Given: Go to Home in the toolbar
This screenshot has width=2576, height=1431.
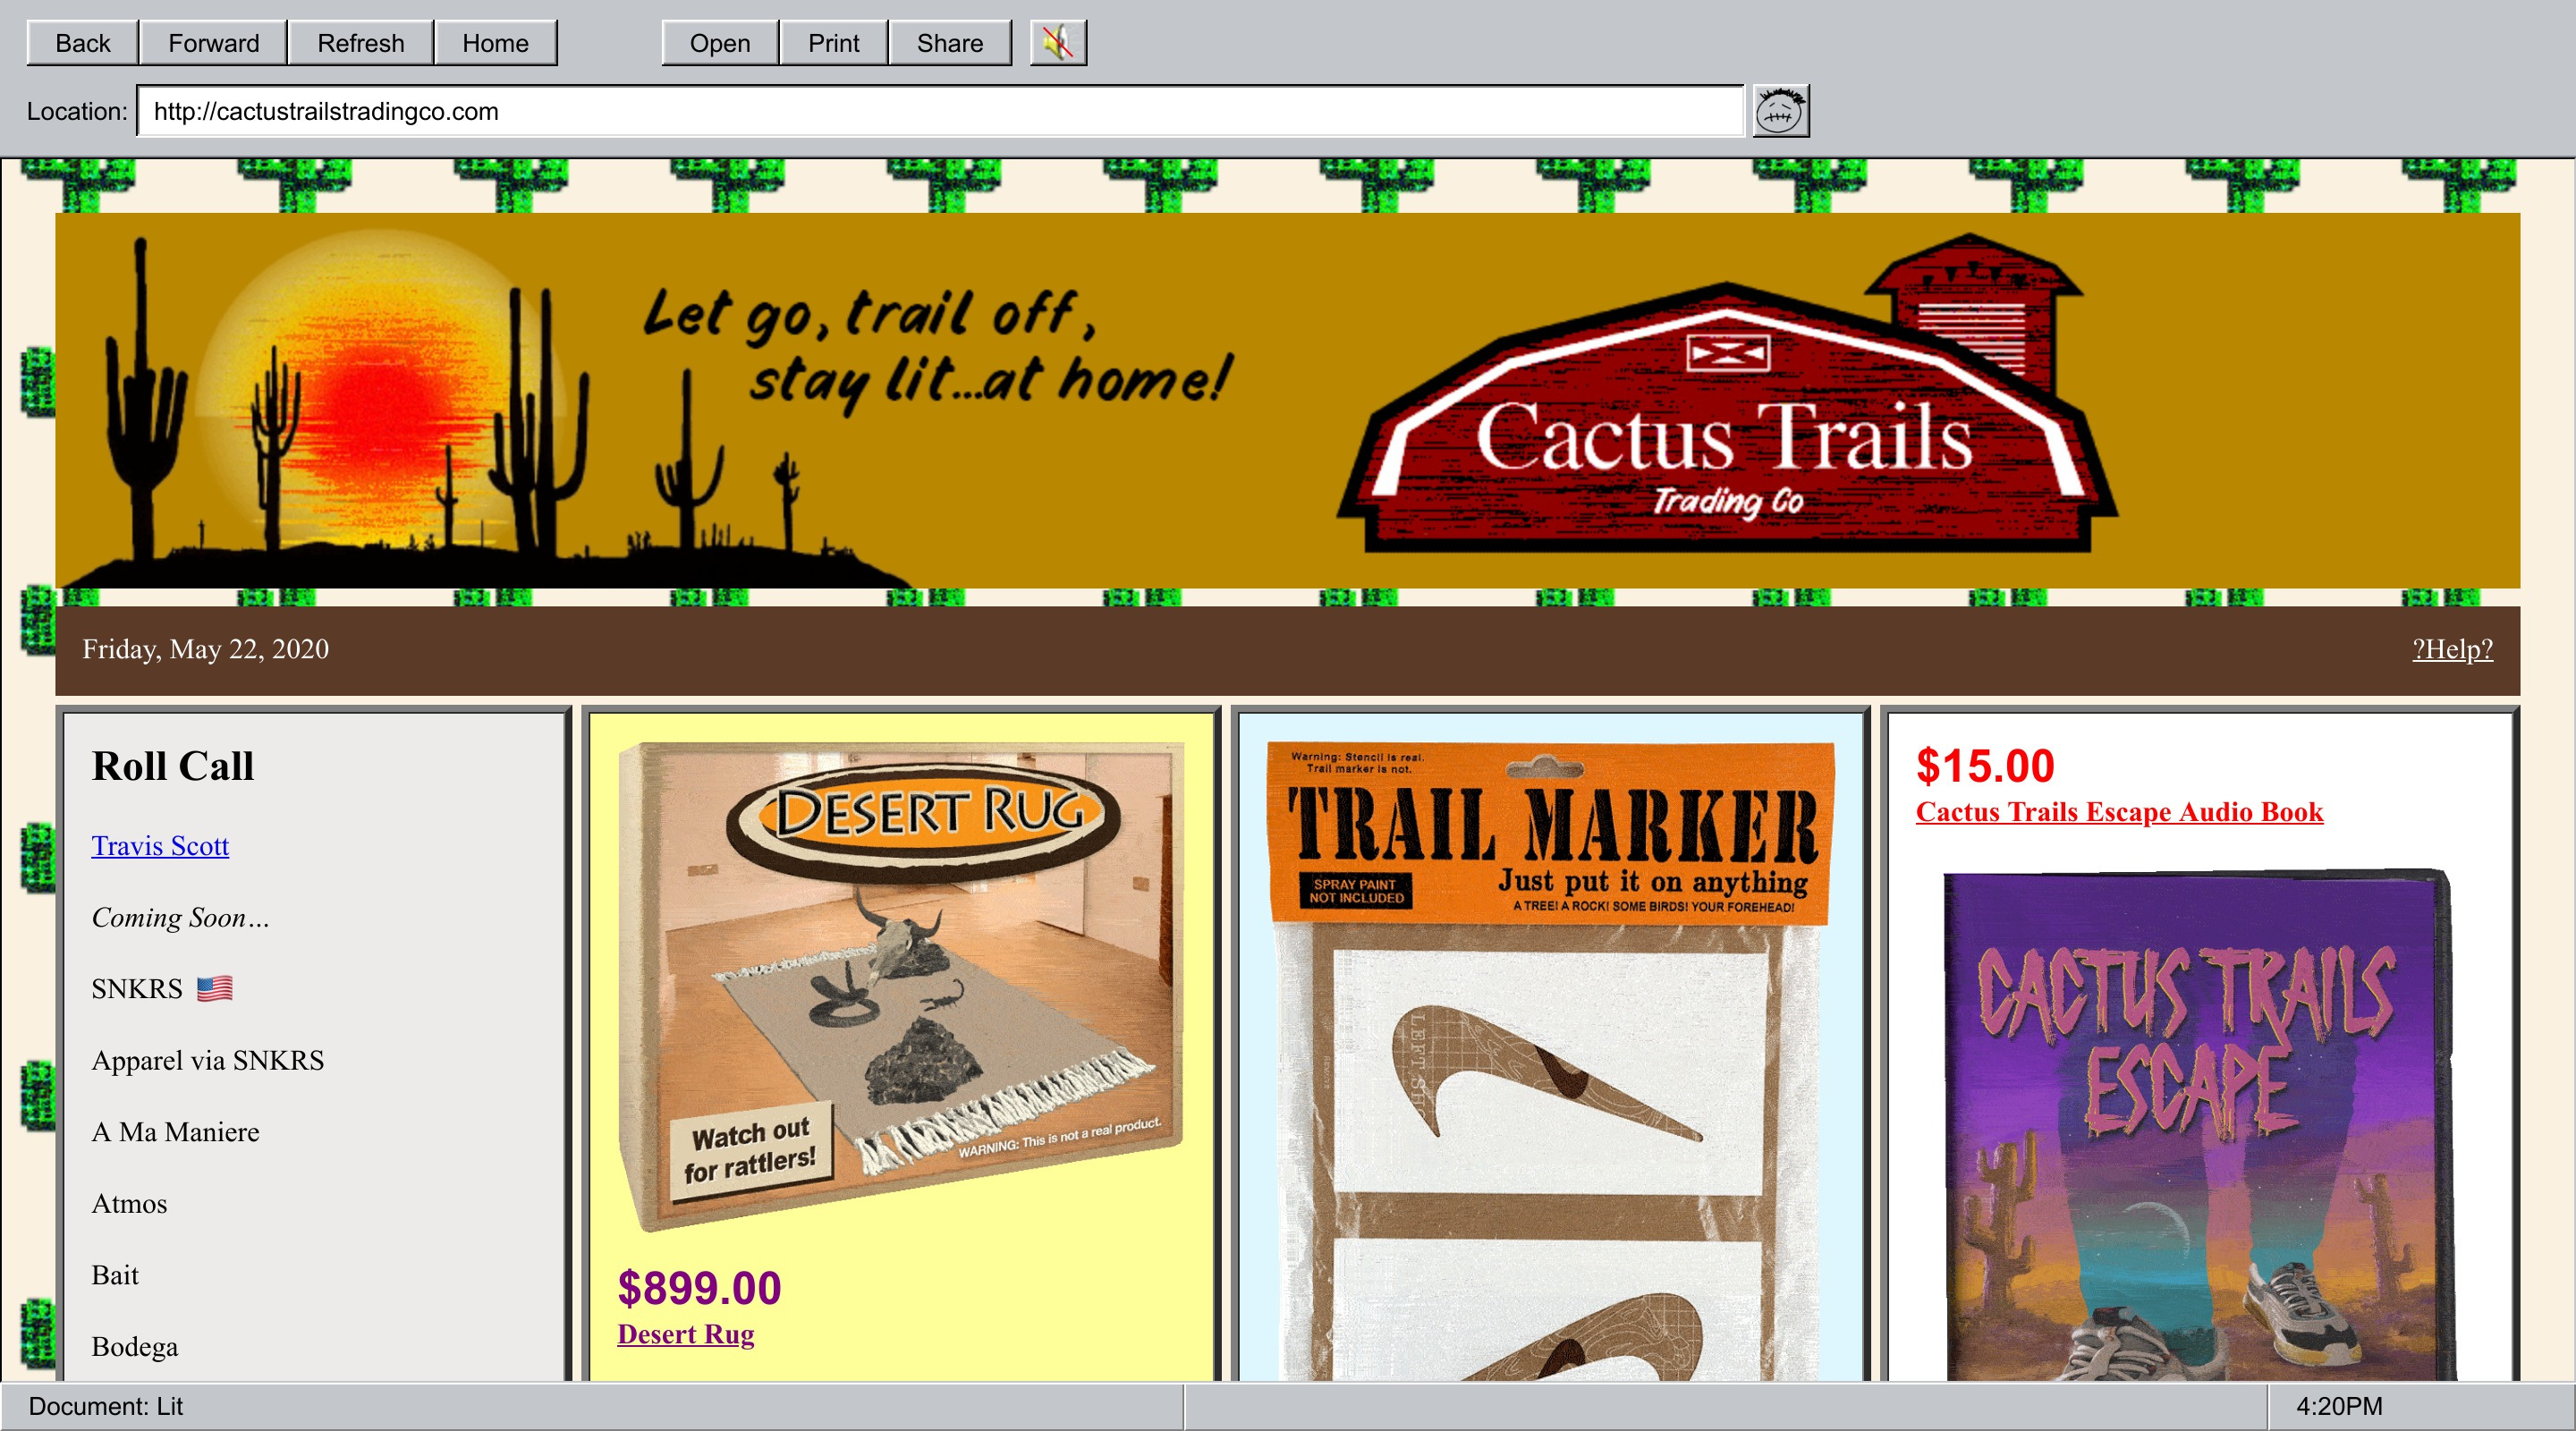Looking at the screenshot, I should 495,43.
